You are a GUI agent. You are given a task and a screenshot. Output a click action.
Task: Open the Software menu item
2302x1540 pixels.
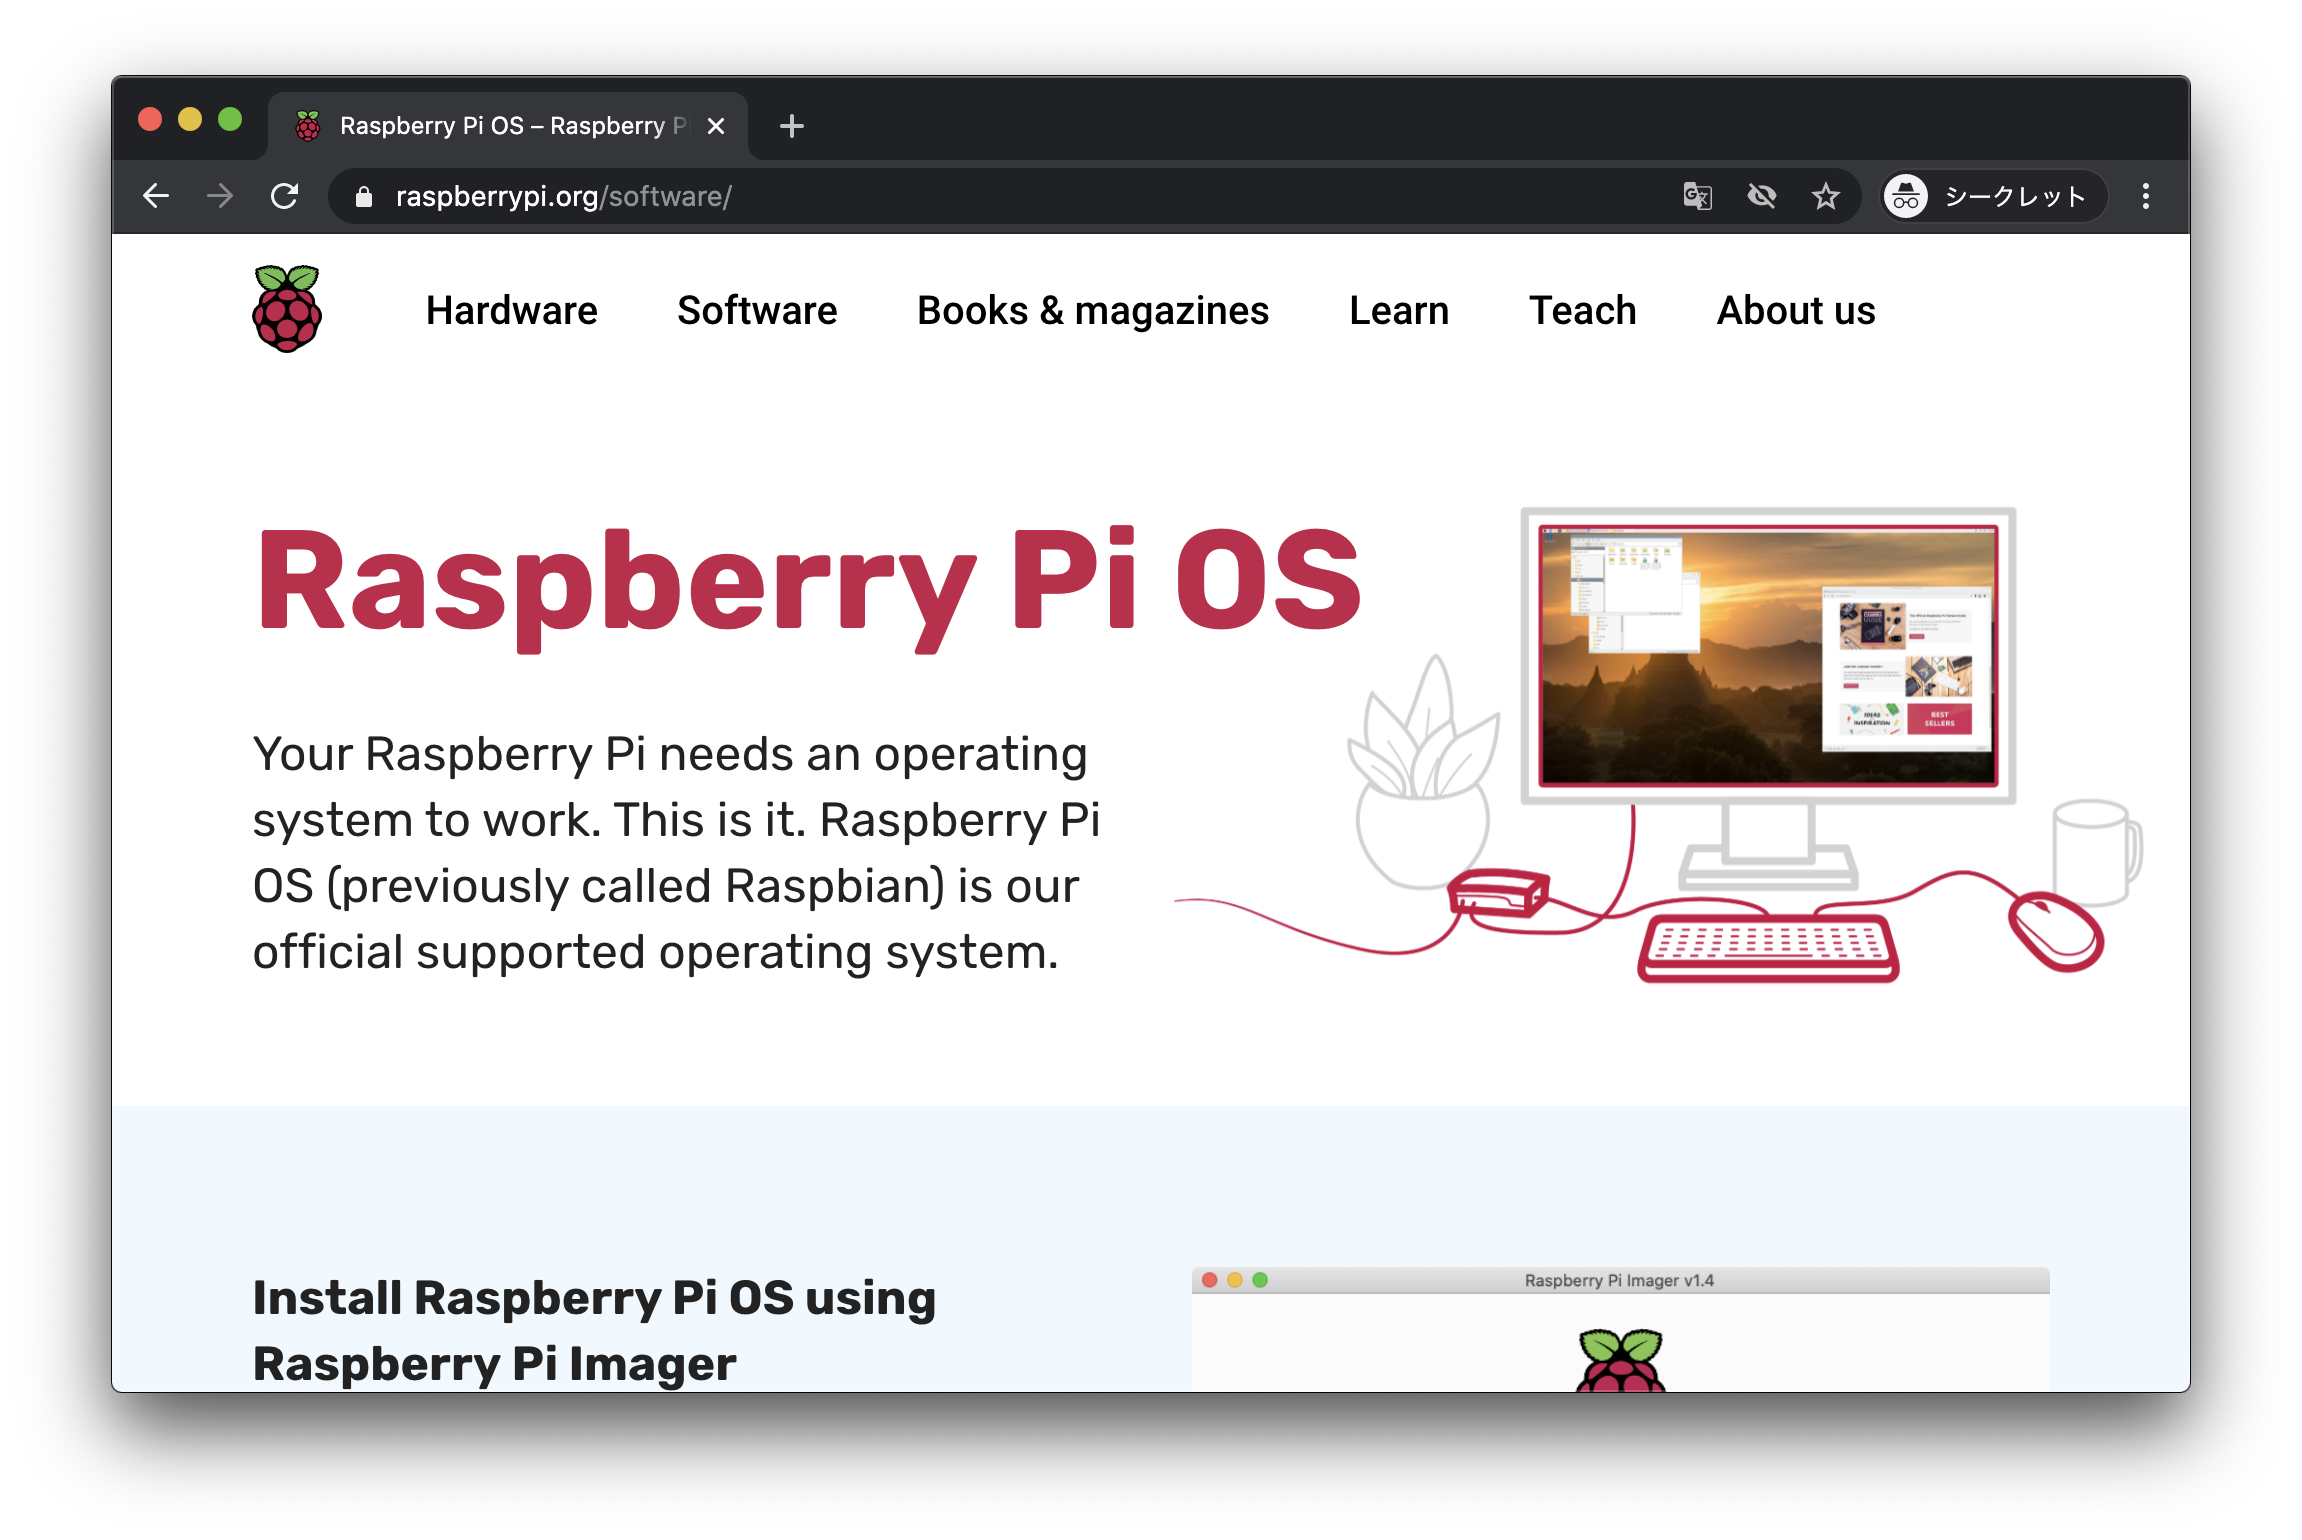(757, 311)
